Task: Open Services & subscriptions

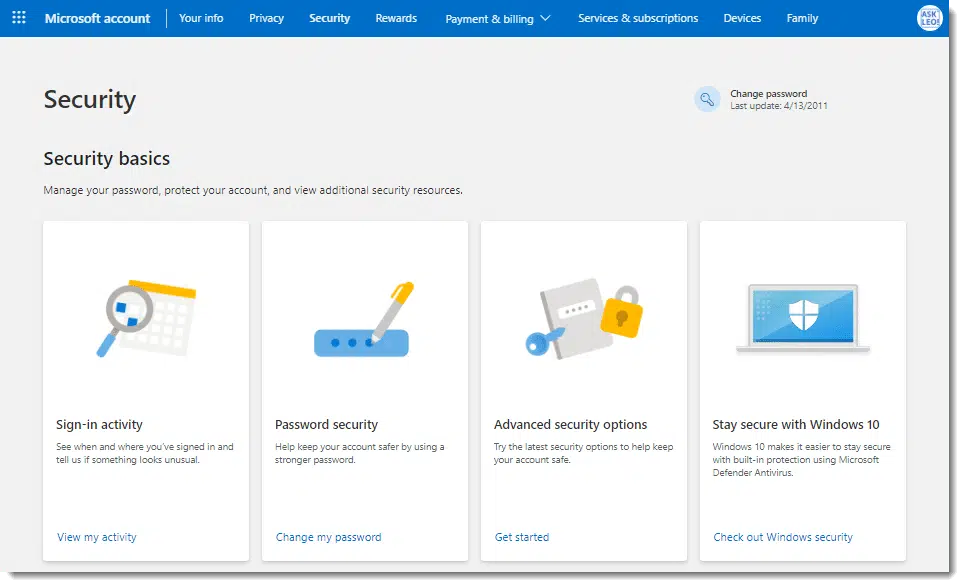Action: coord(638,18)
